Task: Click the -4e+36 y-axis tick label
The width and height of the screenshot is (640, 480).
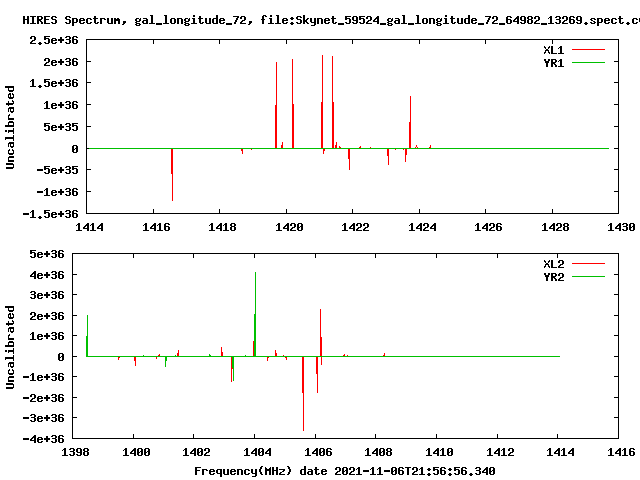Action: [43, 439]
